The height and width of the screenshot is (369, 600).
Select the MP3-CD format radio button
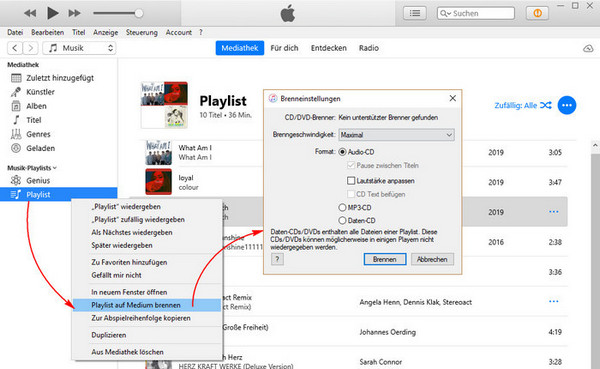click(342, 207)
